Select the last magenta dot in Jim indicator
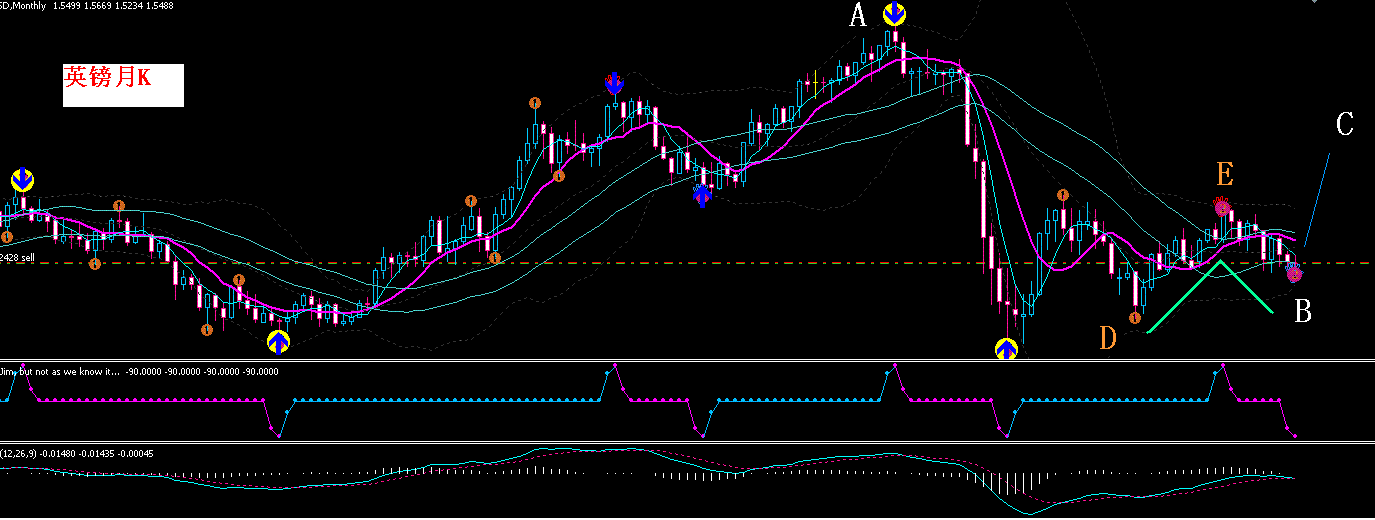Screen dimensions: 1375x520 click(x=1296, y=436)
